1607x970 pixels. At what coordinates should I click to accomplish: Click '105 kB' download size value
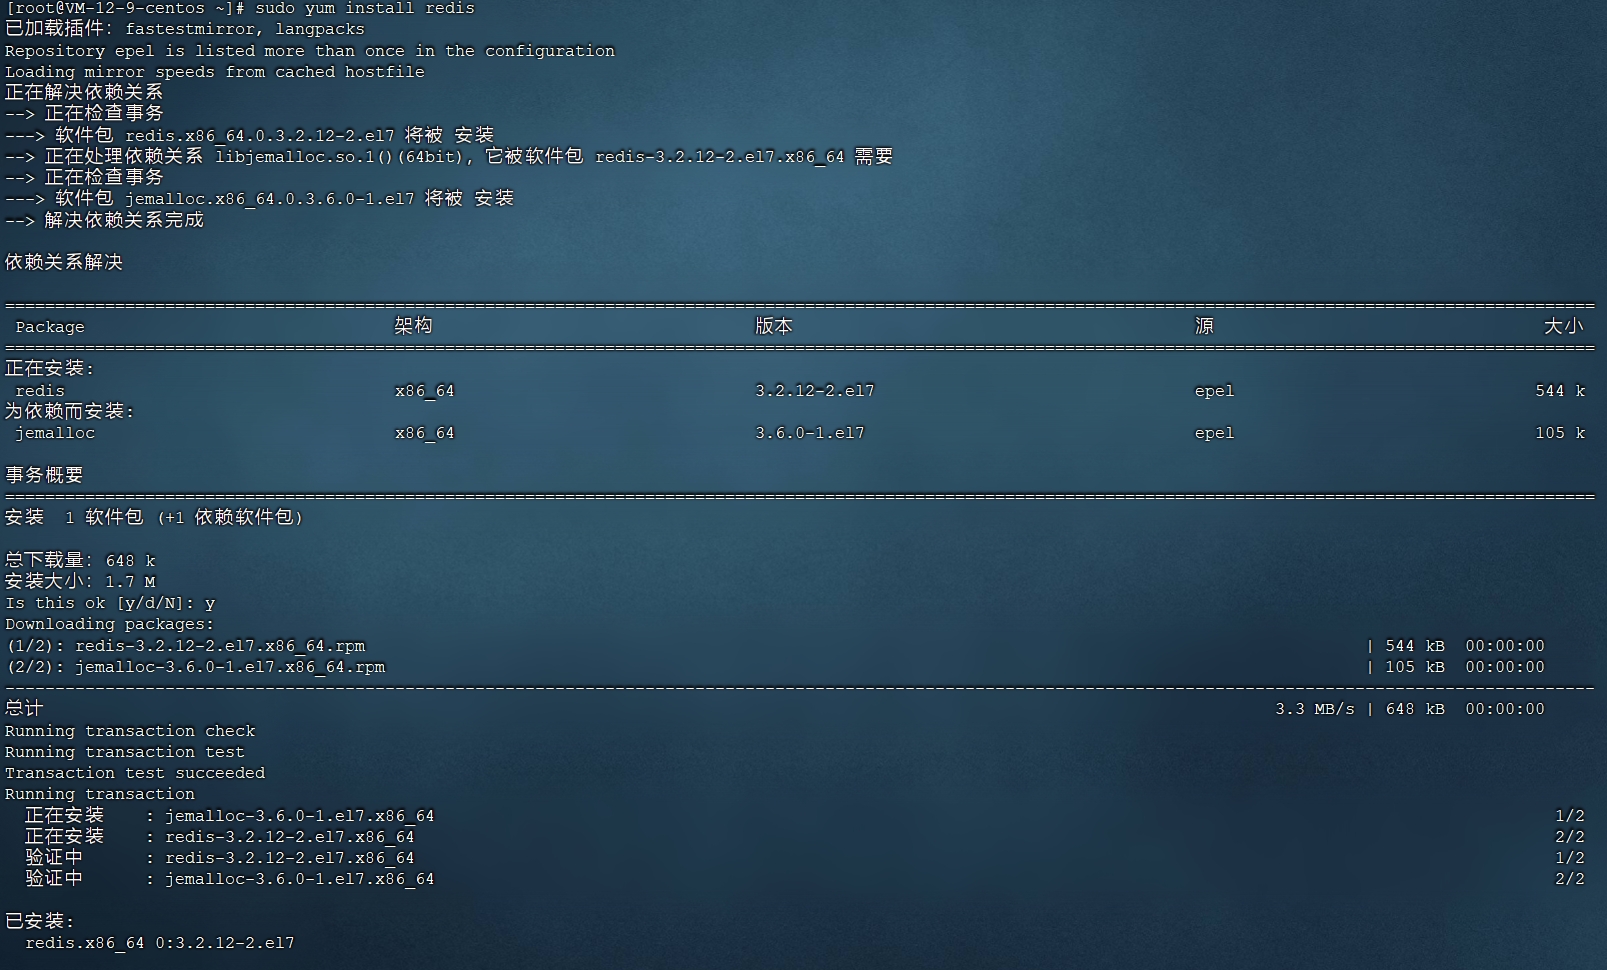pyautogui.click(x=1415, y=667)
